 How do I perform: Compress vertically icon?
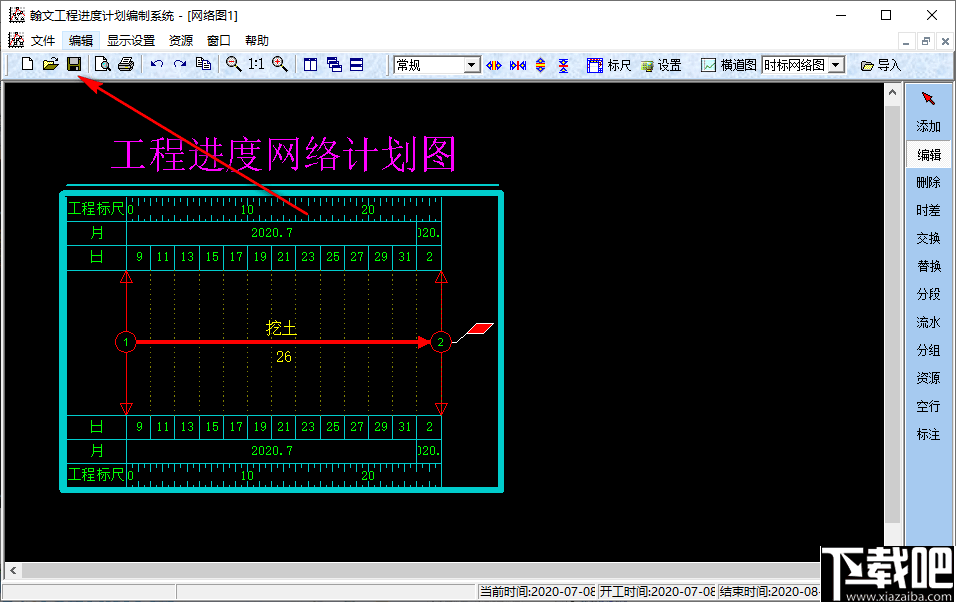563,65
